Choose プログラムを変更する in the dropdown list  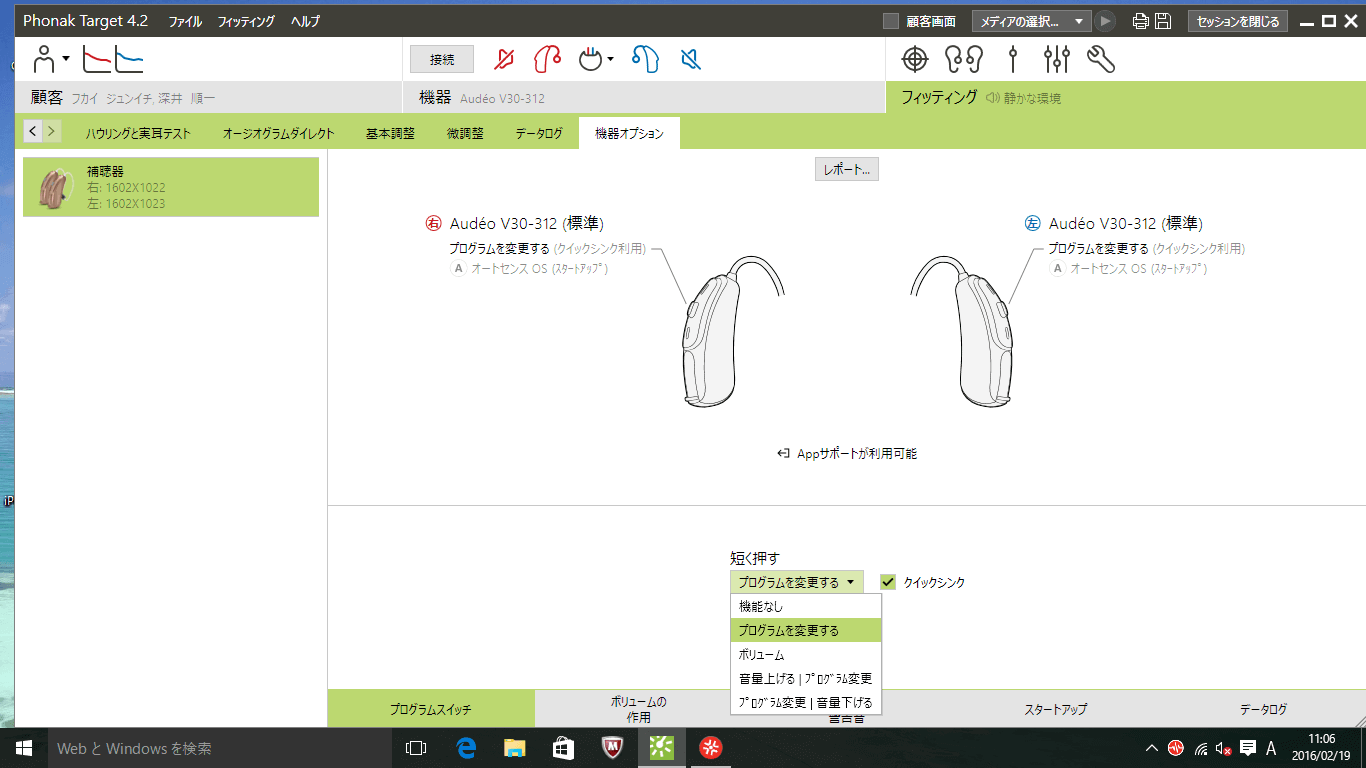tap(806, 630)
